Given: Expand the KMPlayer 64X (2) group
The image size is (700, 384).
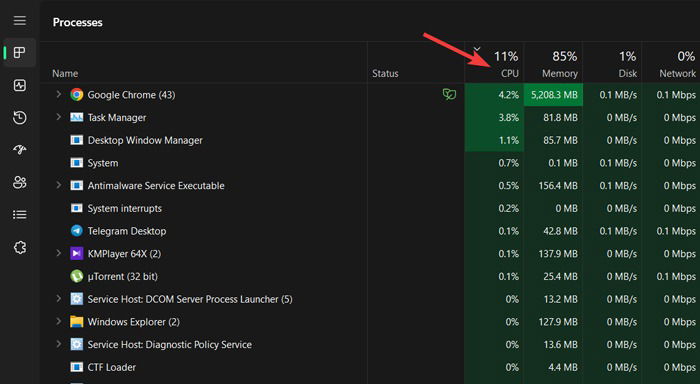Looking at the screenshot, I should (58, 253).
